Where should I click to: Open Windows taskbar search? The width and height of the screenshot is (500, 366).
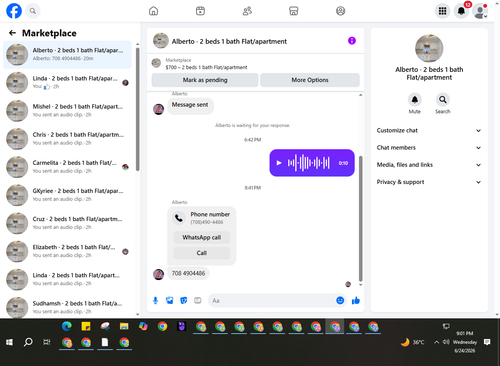(x=28, y=342)
